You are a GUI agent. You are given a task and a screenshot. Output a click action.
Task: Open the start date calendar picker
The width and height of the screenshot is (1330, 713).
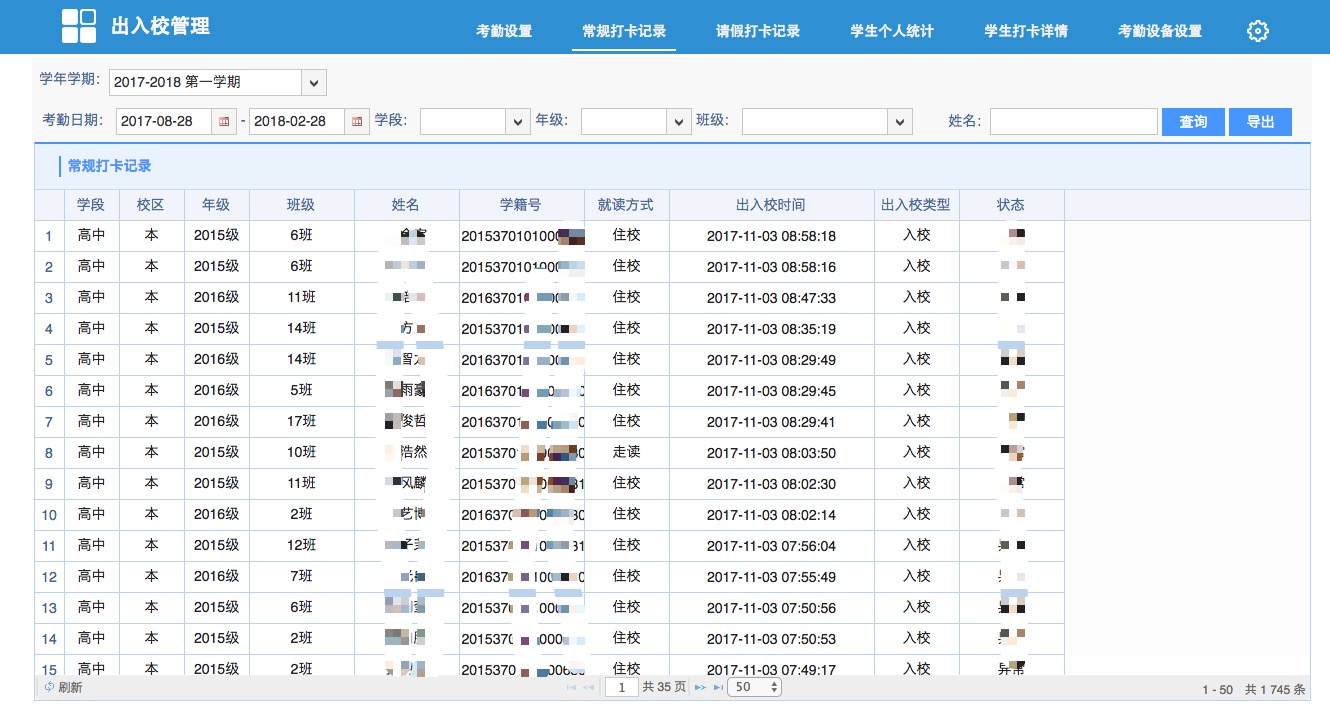coord(224,121)
